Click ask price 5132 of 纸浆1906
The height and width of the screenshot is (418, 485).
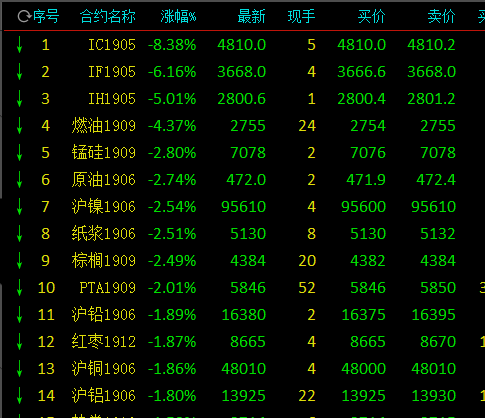(438, 234)
